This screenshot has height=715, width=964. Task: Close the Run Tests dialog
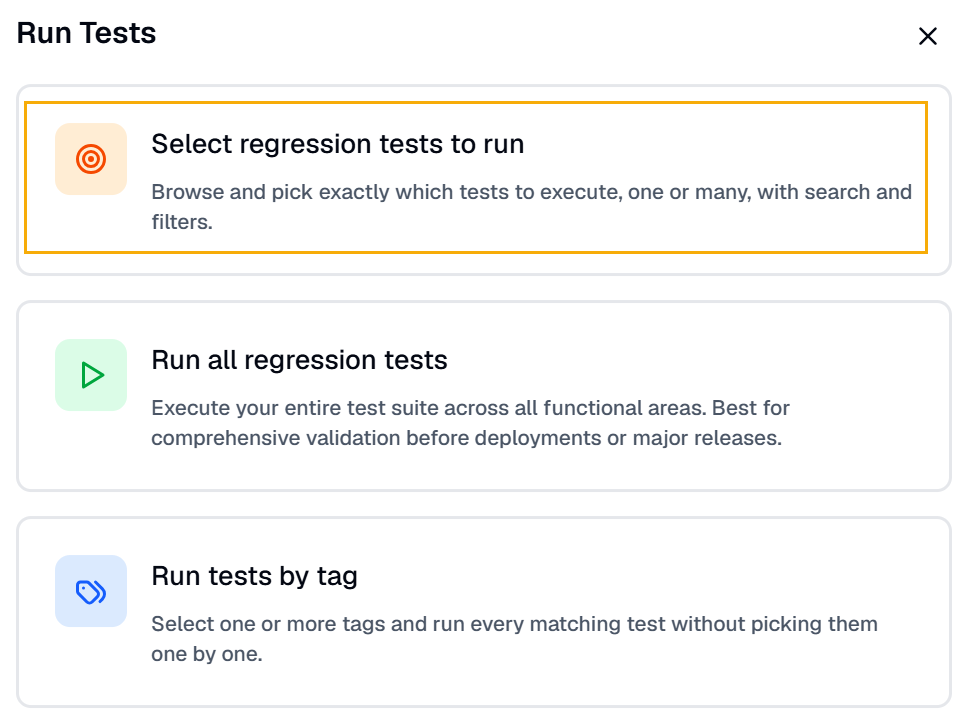927,36
